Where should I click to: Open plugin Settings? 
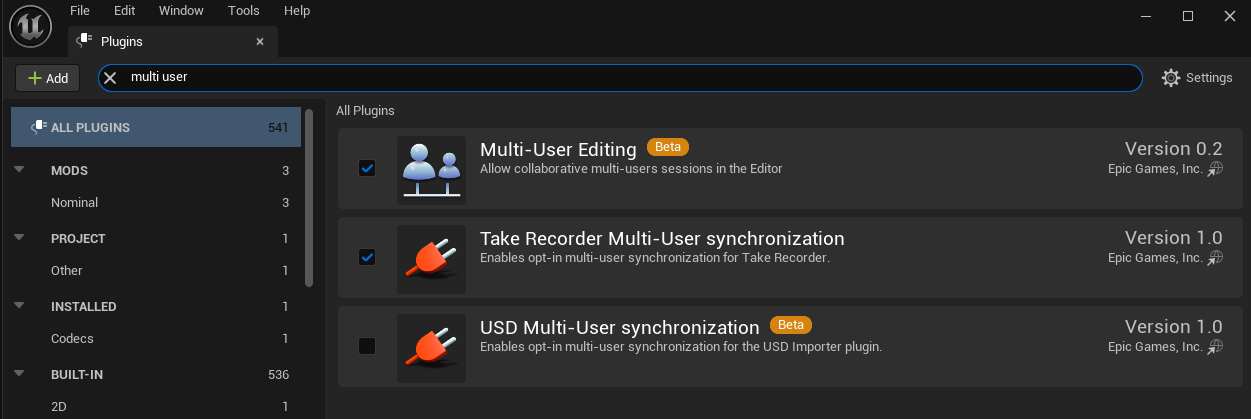pos(1196,78)
